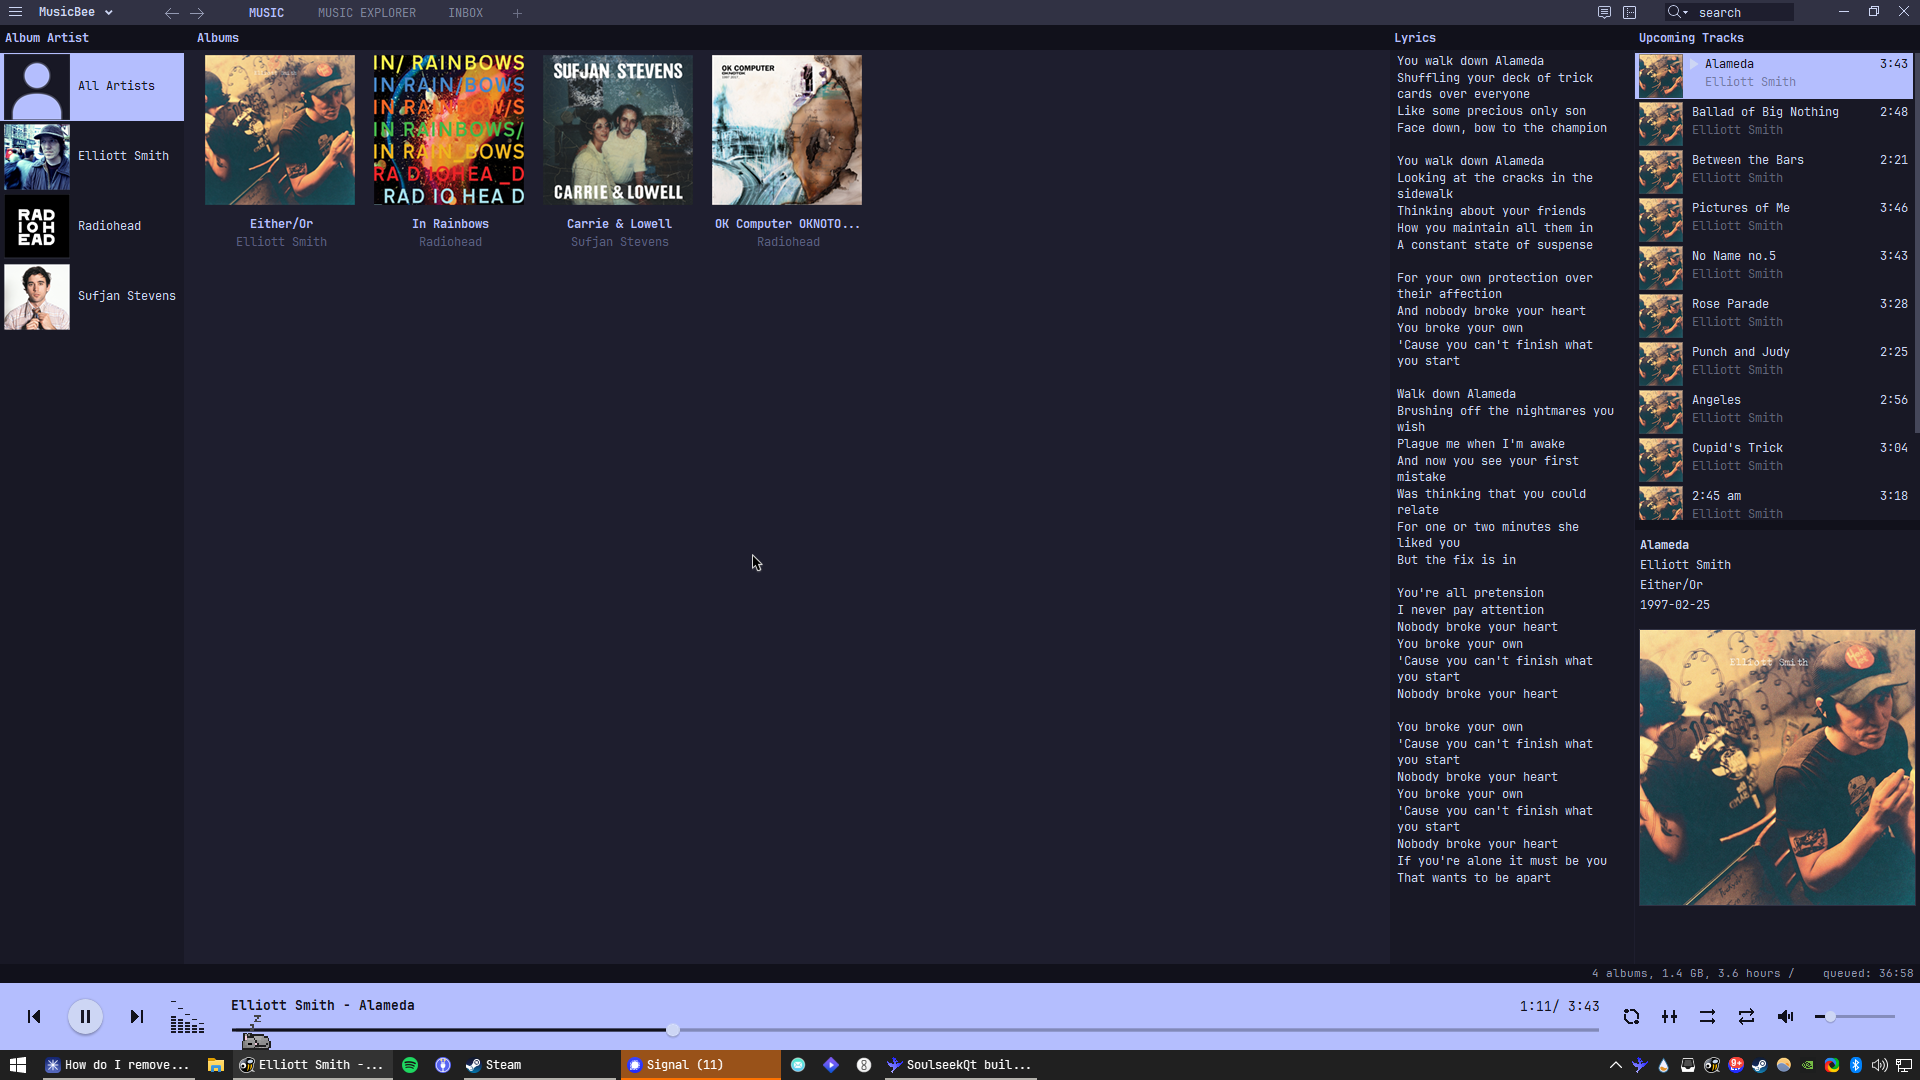This screenshot has height=1080, width=1920.
Task: Adjust the volume slider
Action: tap(1830, 1017)
